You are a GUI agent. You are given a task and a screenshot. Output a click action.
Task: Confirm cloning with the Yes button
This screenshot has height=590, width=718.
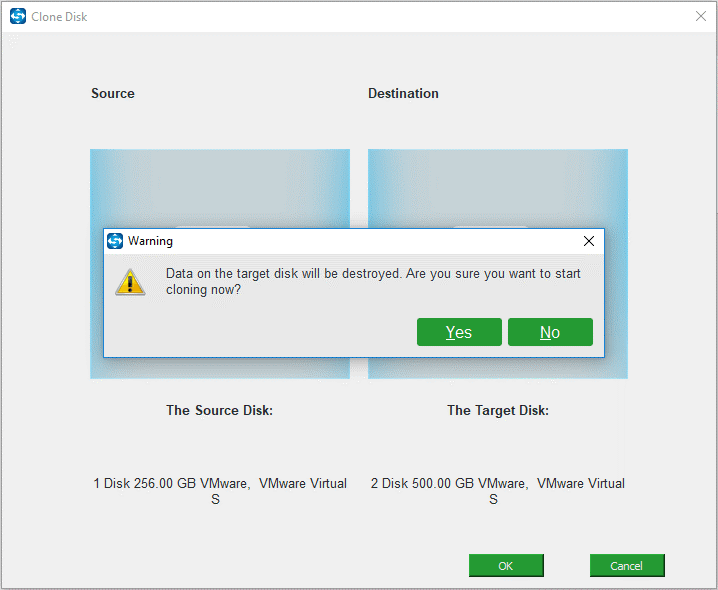pyautogui.click(x=459, y=332)
